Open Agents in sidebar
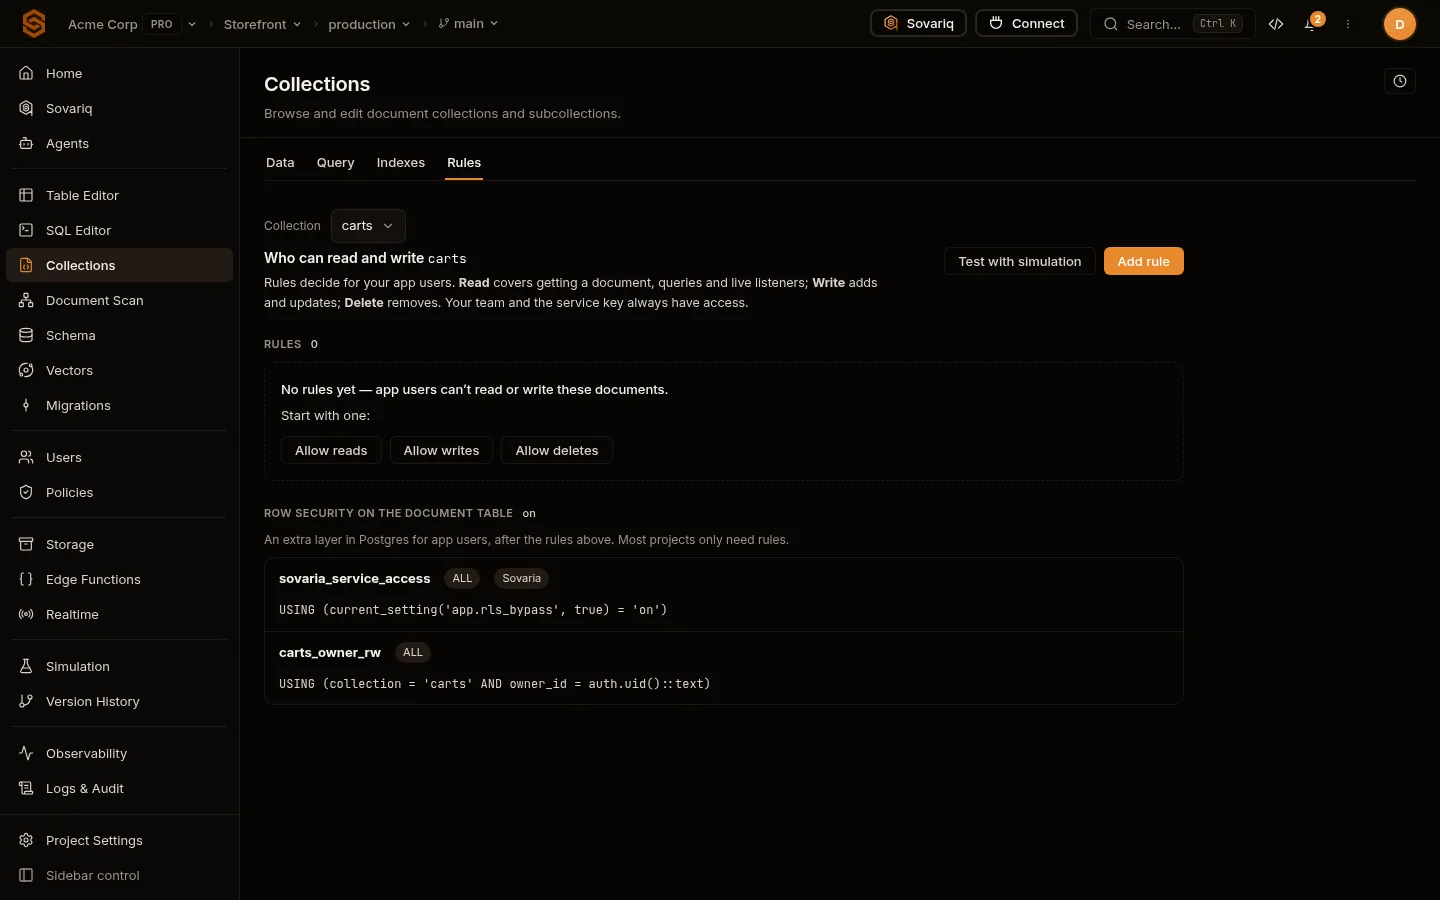The image size is (1440, 900). pos(120,143)
